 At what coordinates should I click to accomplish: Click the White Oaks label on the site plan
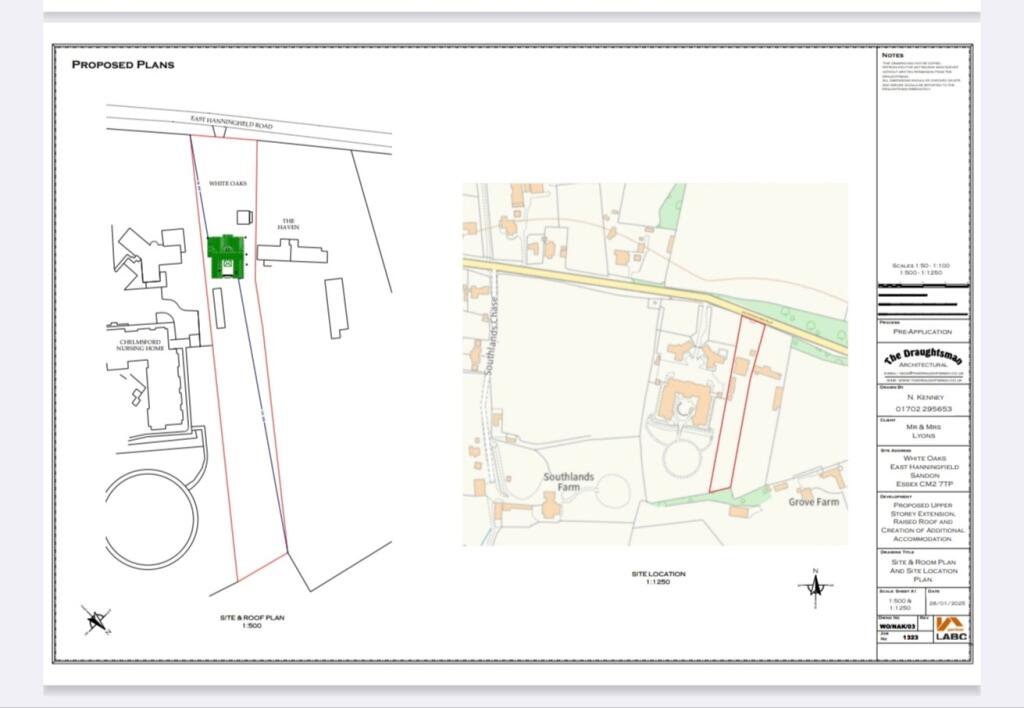tap(228, 184)
